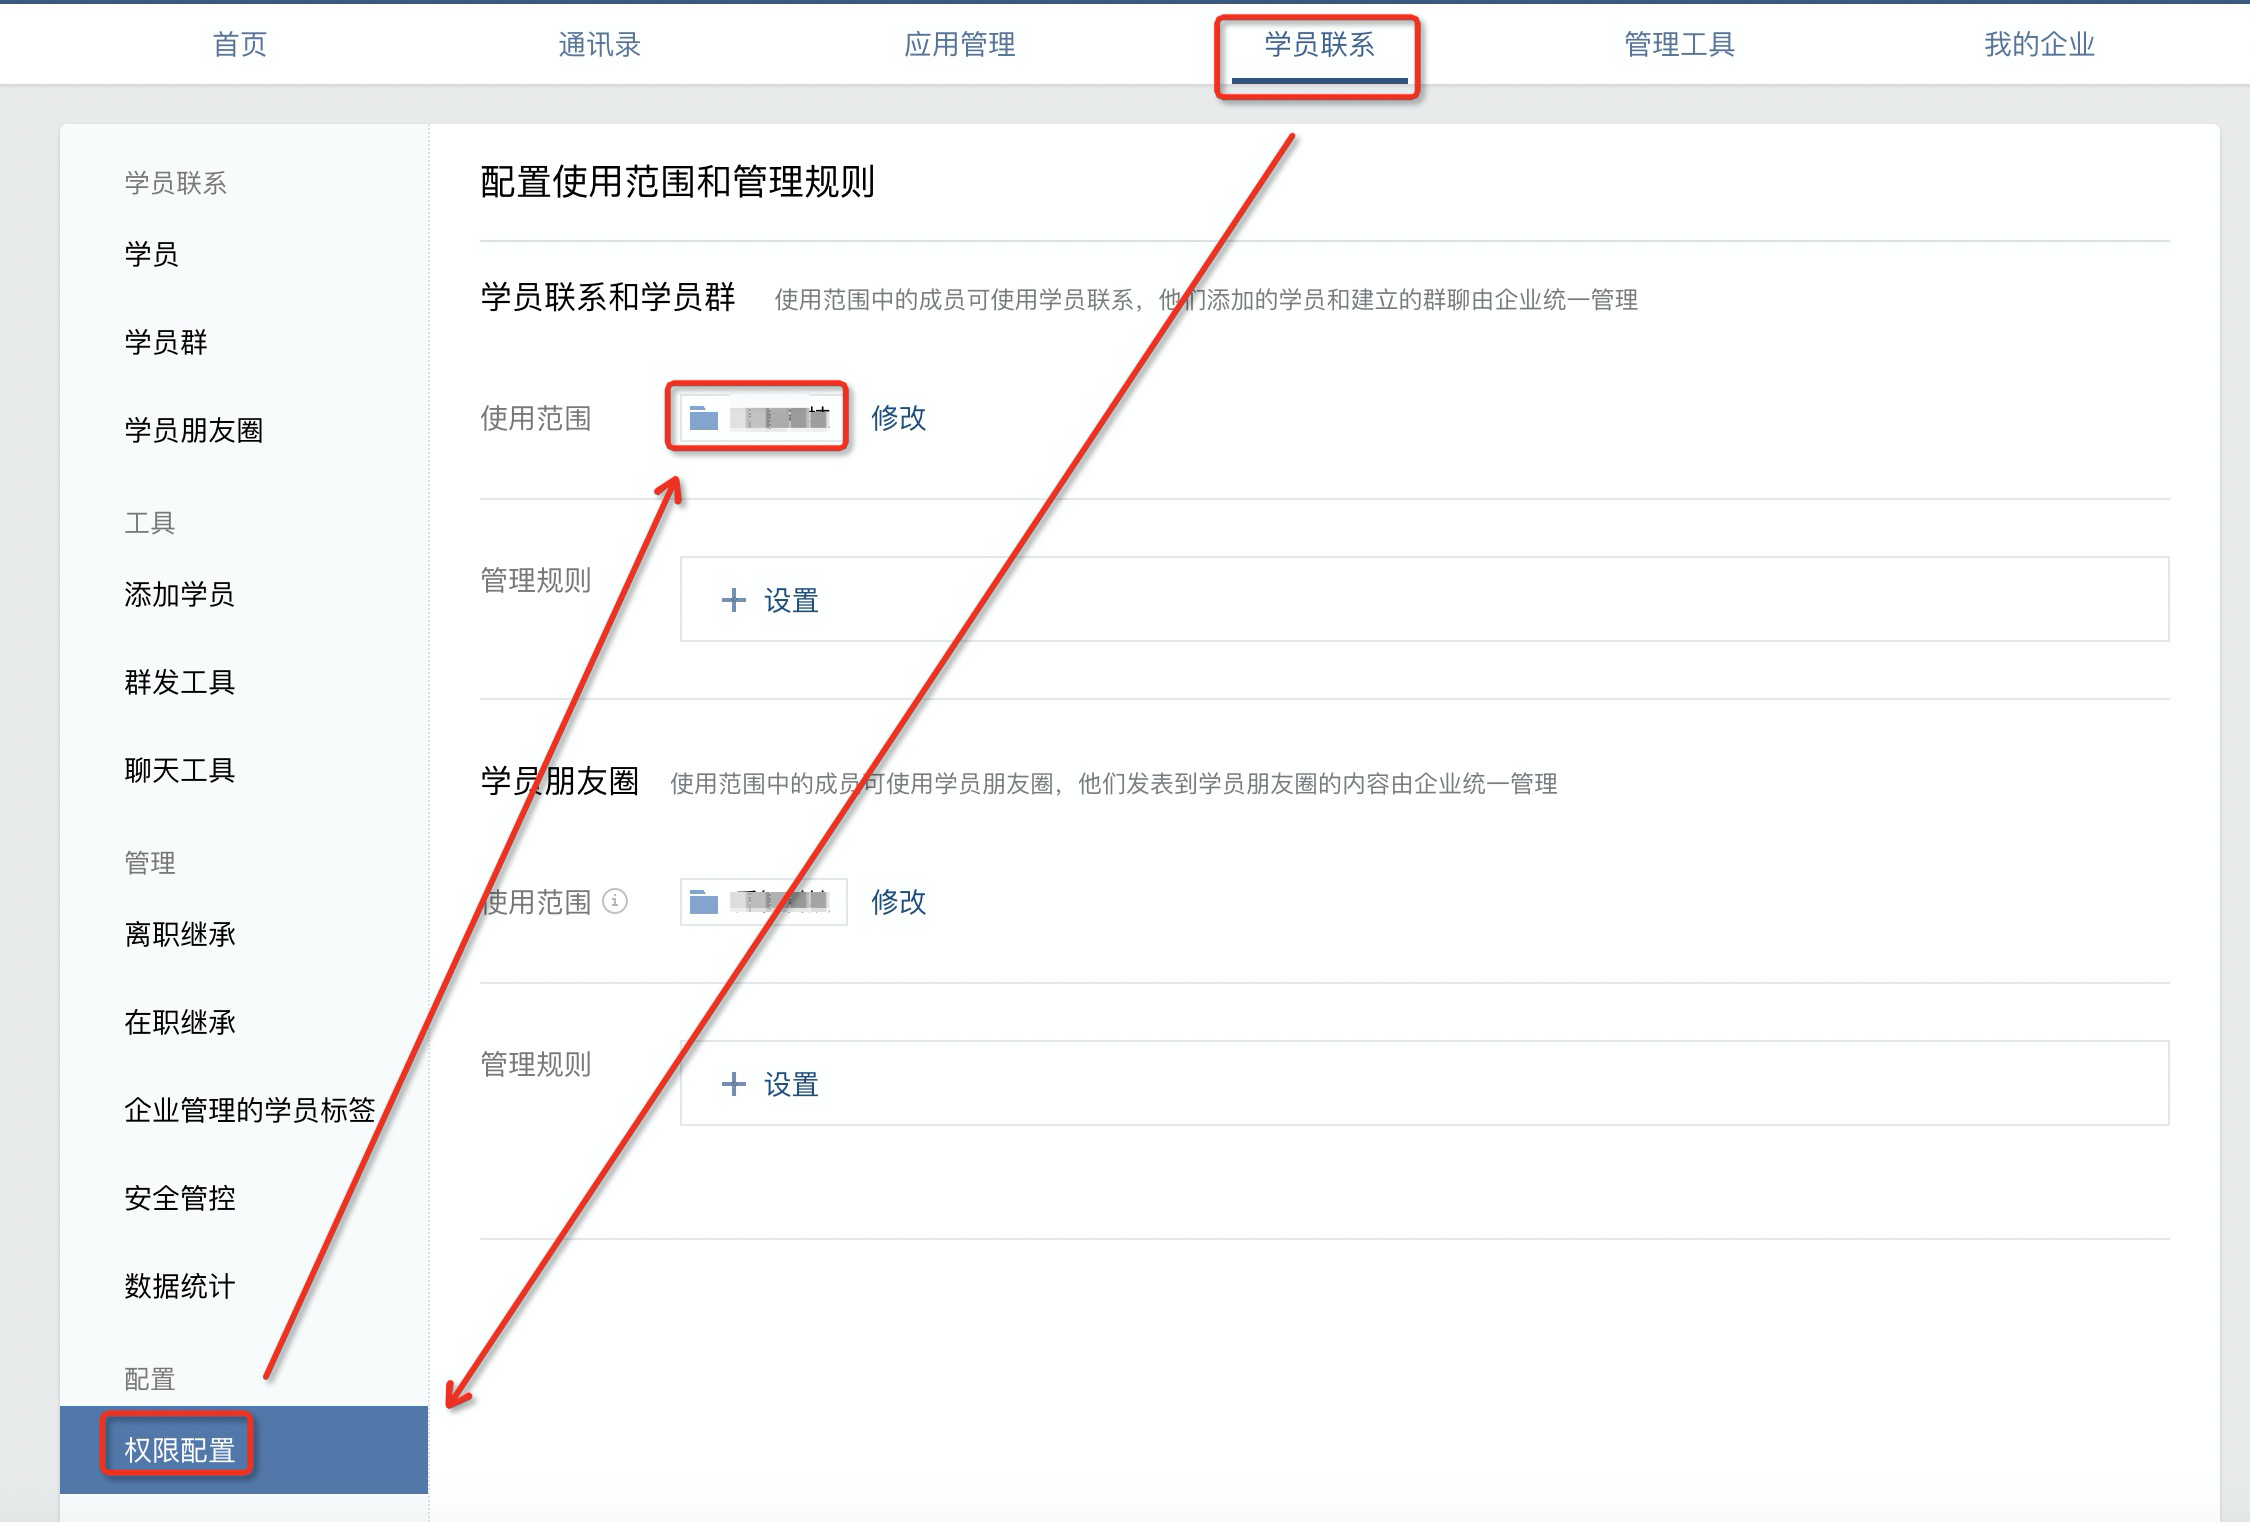2250x1522 pixels.
Task: Open 学员 in the sidebar
Action: 152,254
